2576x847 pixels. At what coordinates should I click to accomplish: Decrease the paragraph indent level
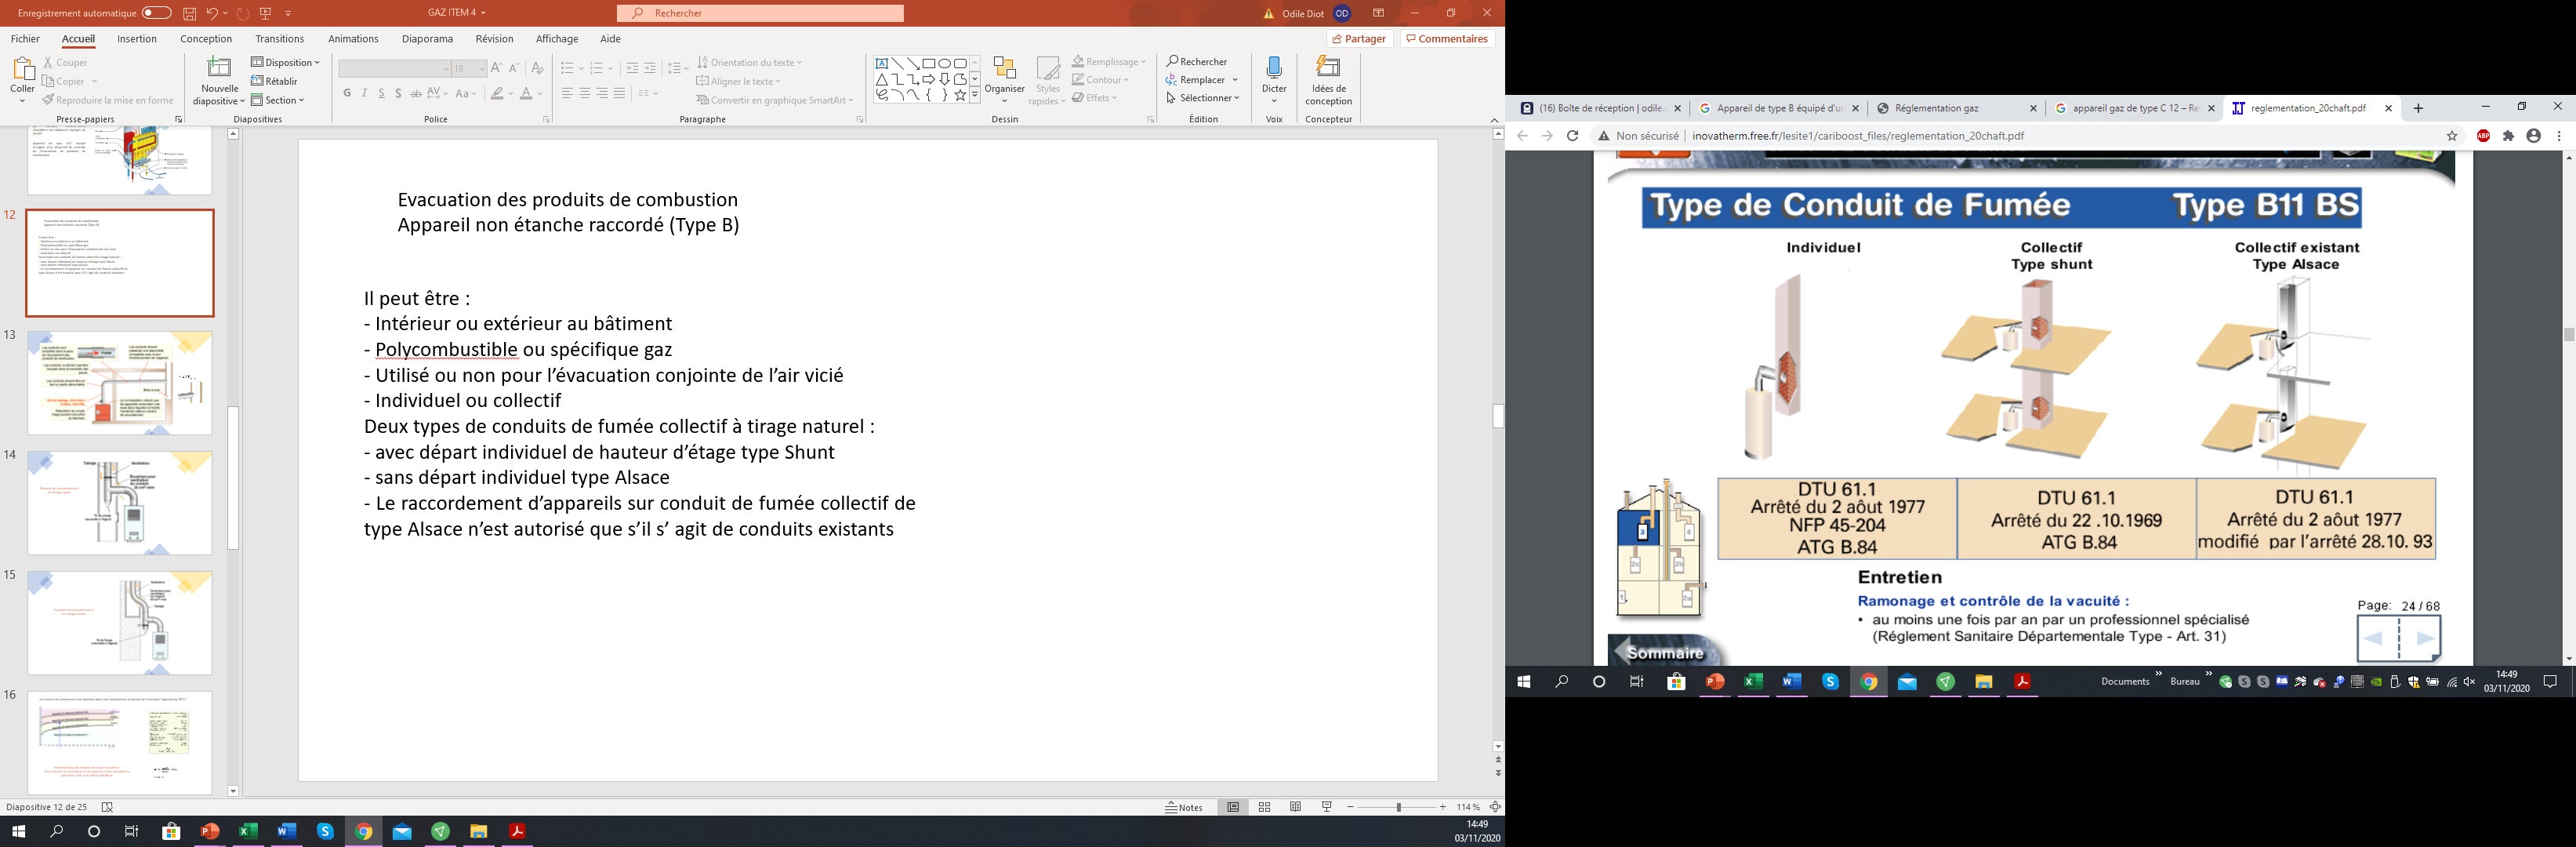[x=632, y=68]
